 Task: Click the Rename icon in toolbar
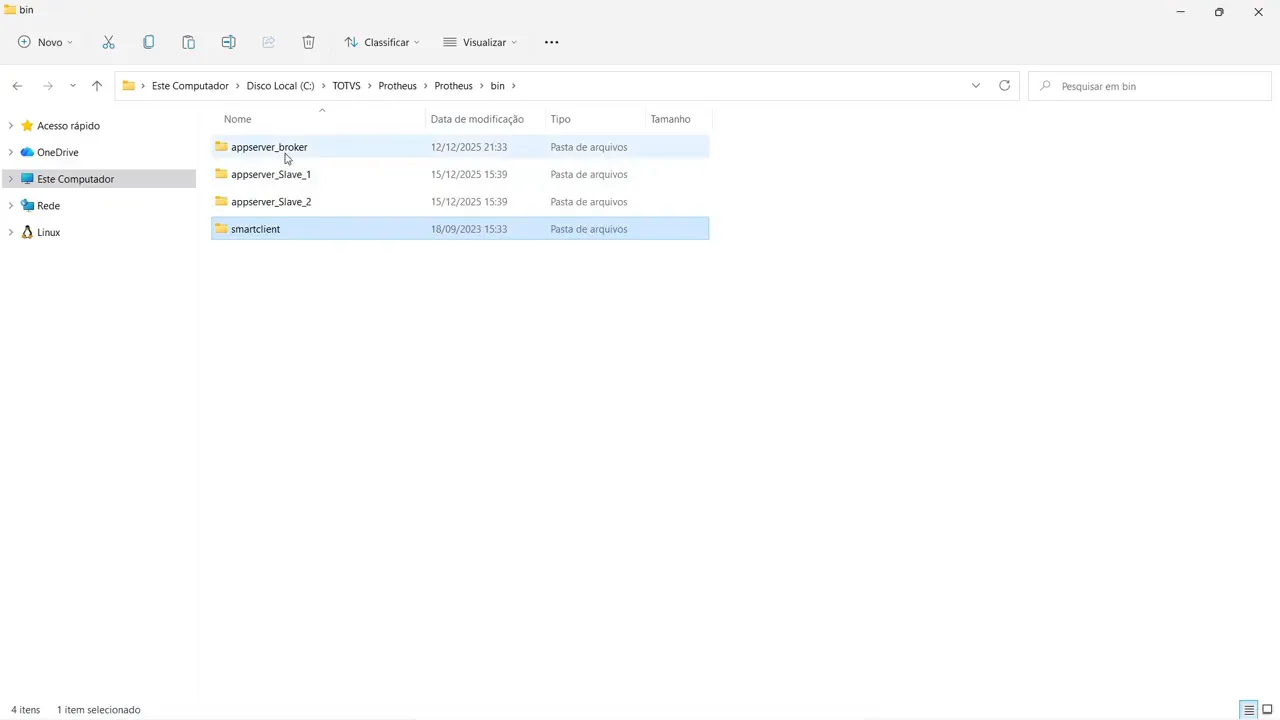coord(228,42)
